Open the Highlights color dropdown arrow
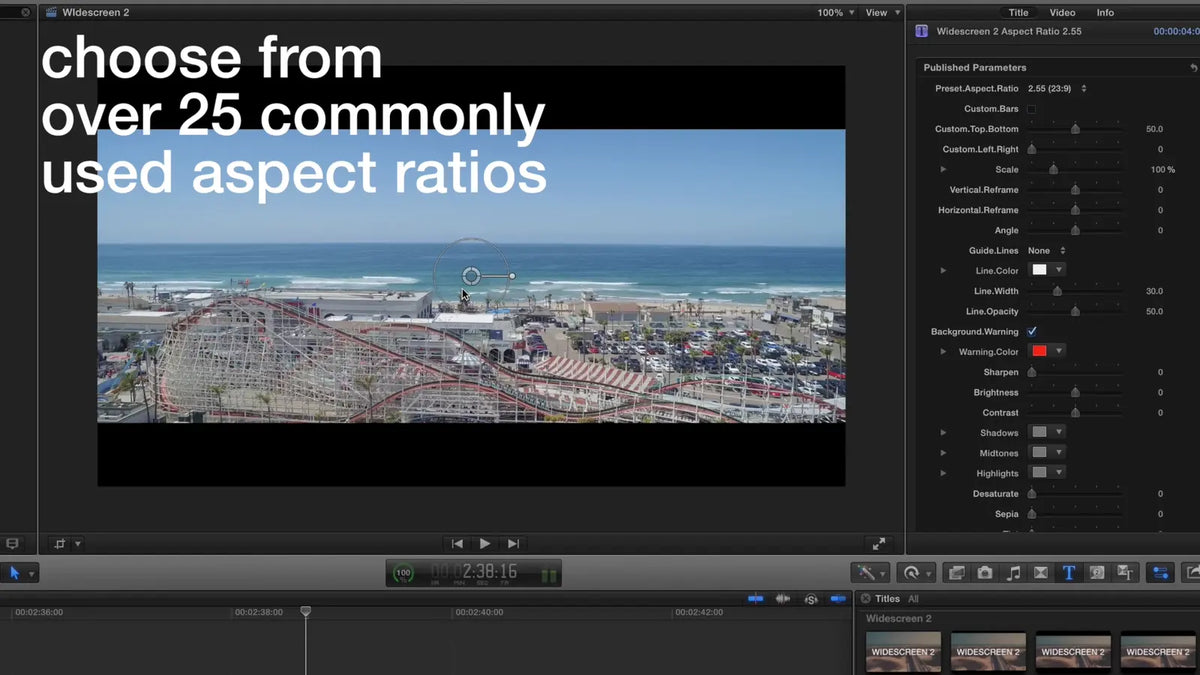The width and height of the screenshot is (1200, 675). coord(1058,472)
